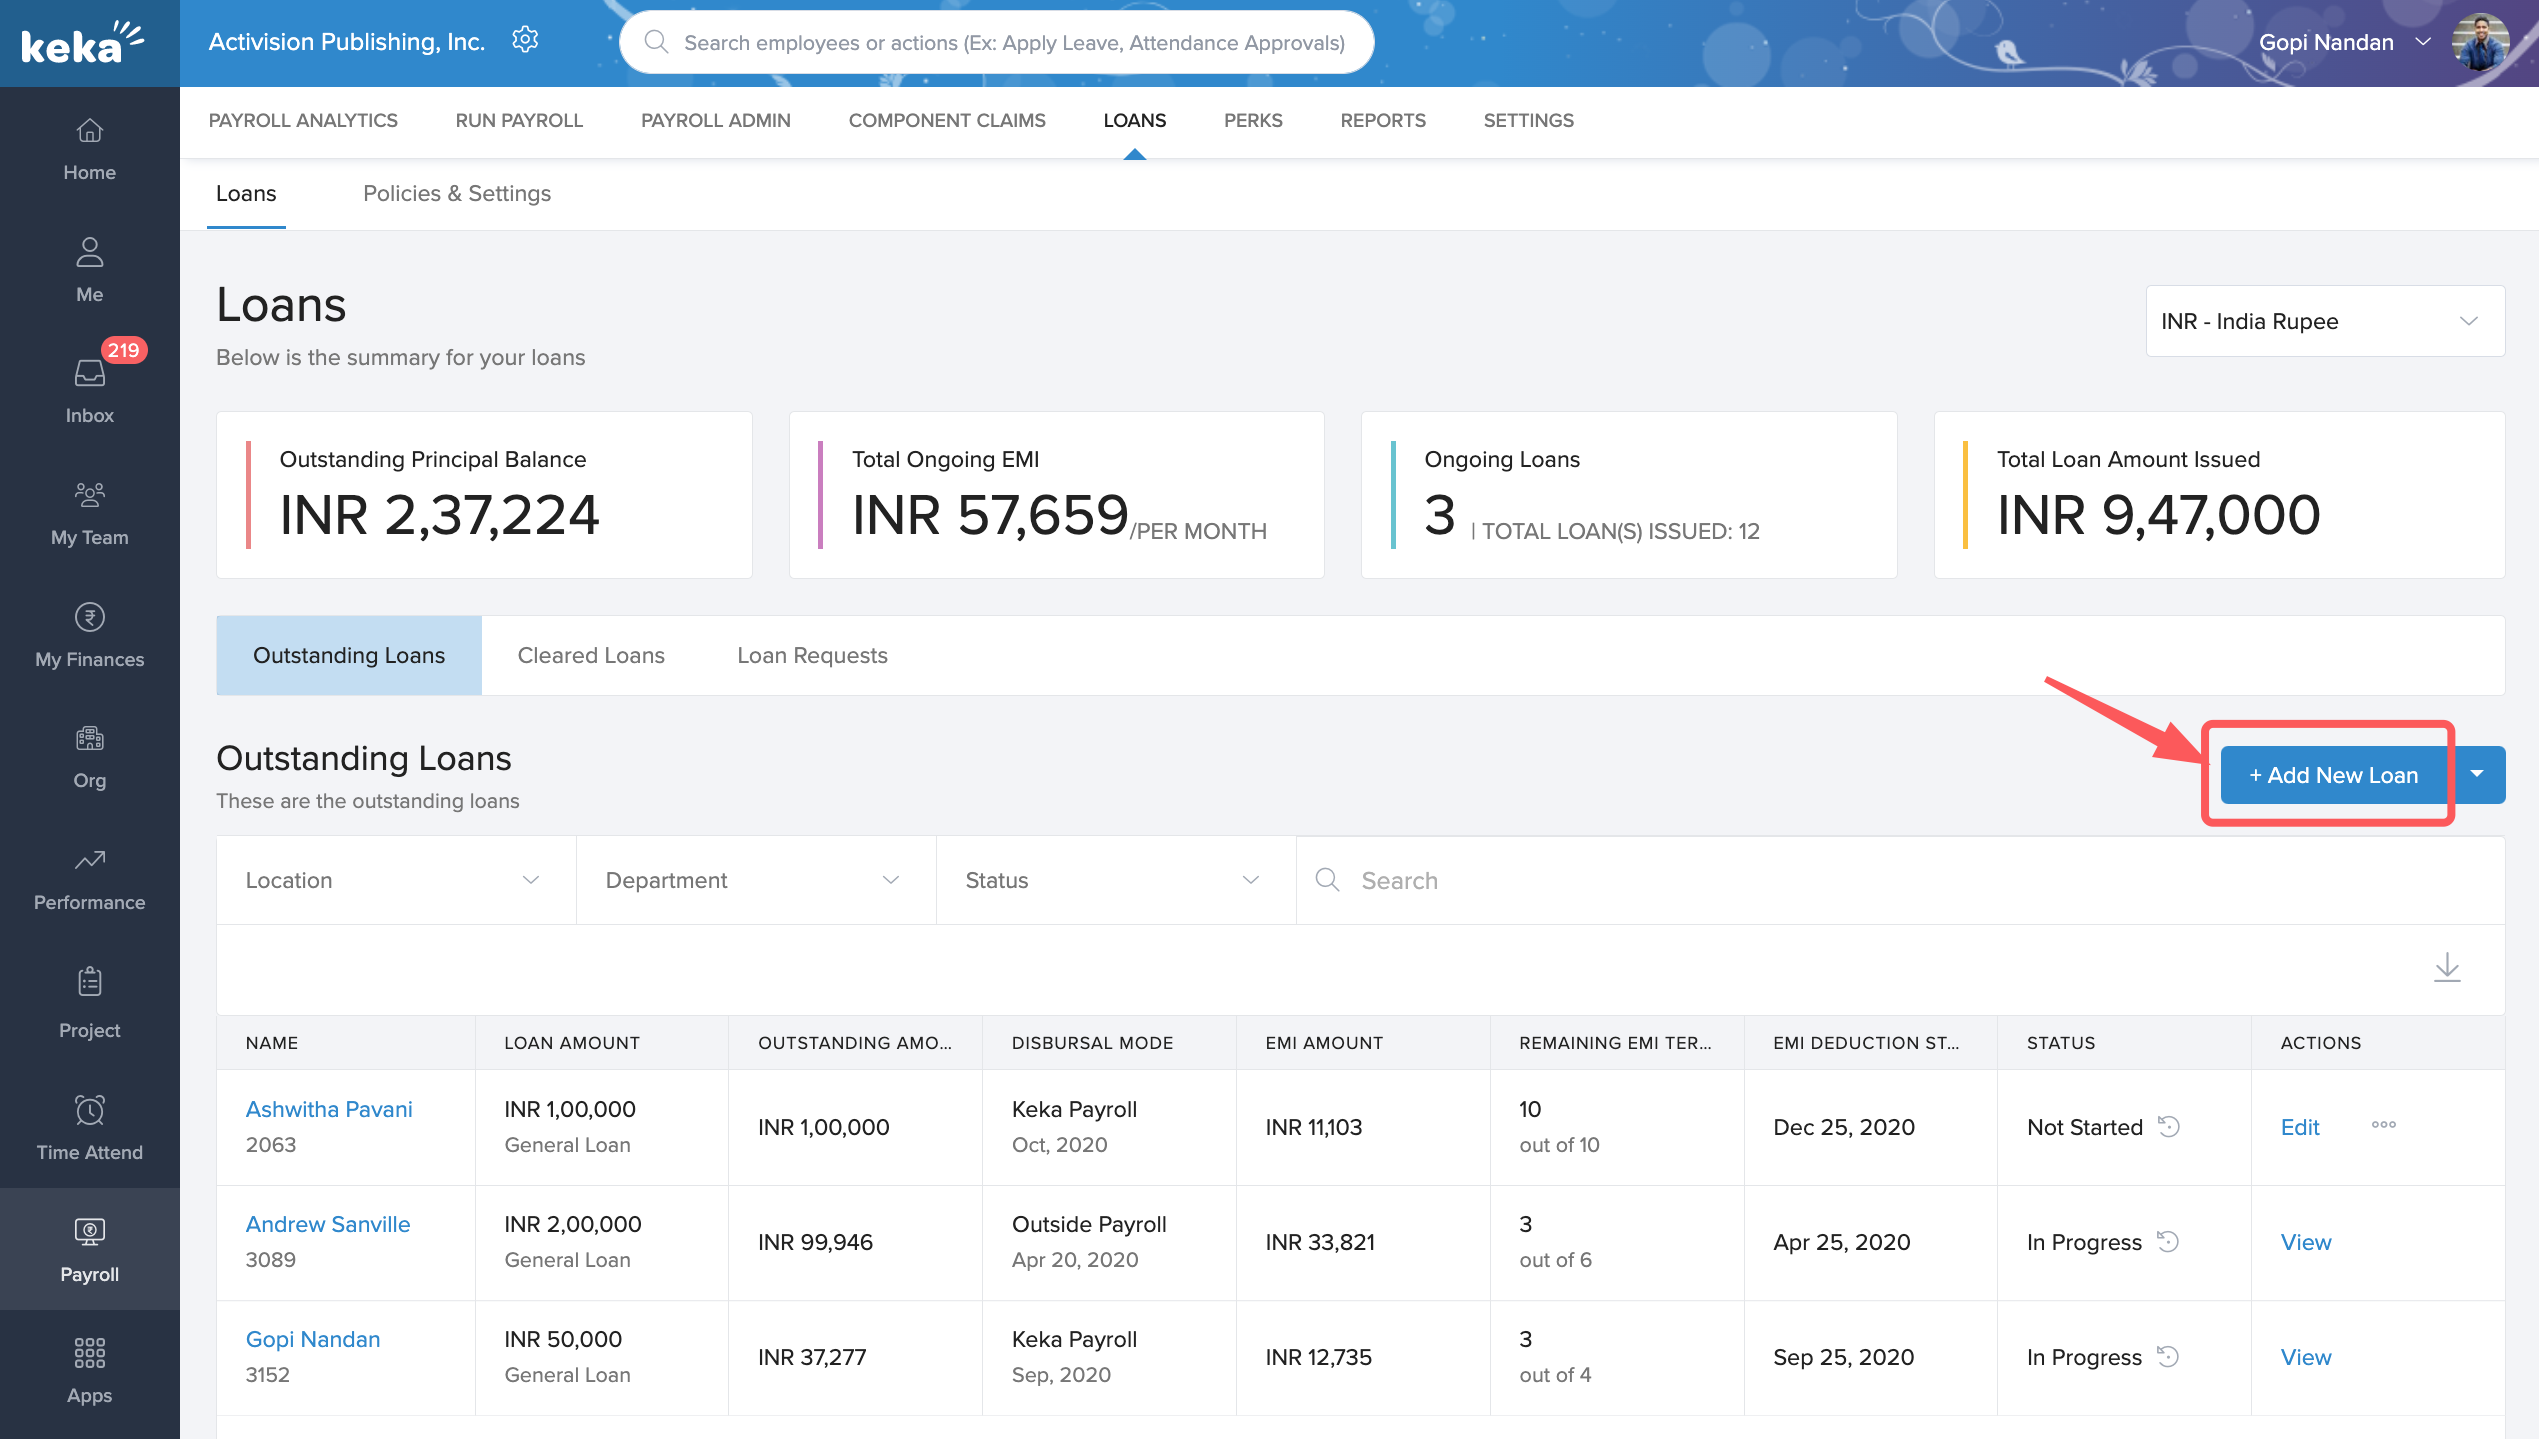Open the three-dot menu for Ashwitha Pavani
This screenshot has height=1439, width=2539.
click(2383, 1125)
